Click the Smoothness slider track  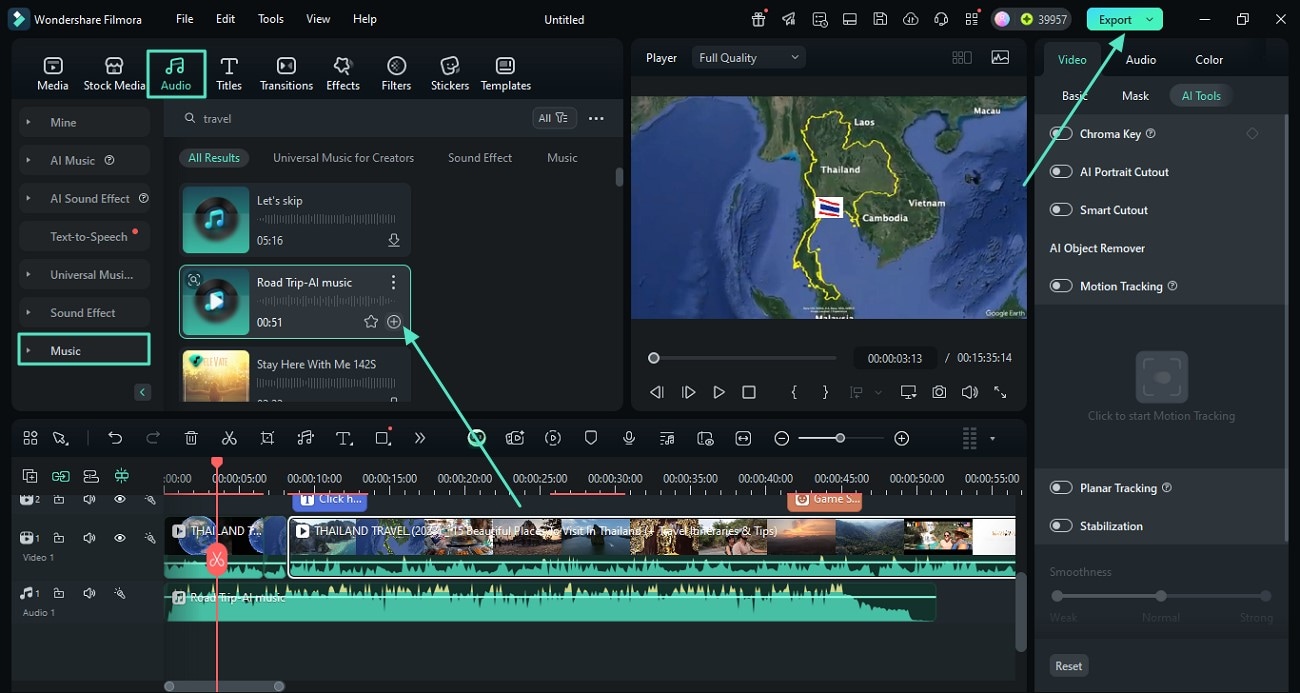[x=1161, y=596]
